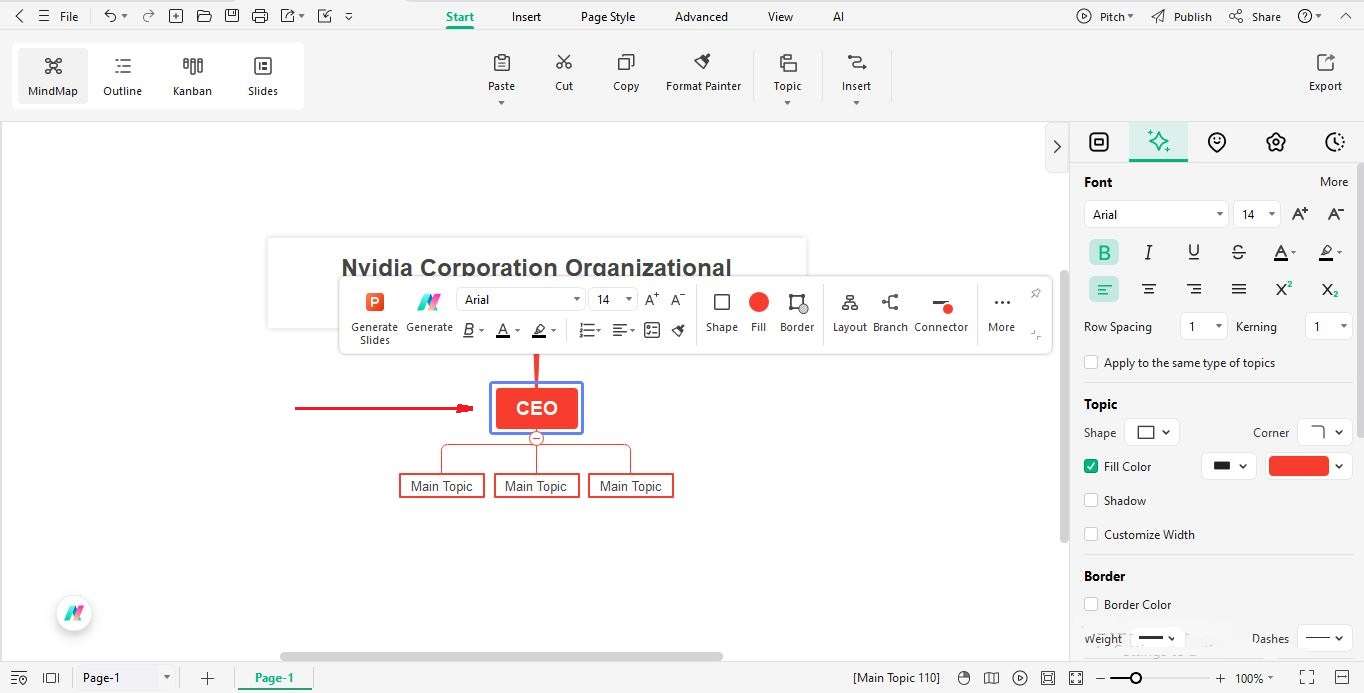Open the emoji sticker panel tab
Viewport: 1364px width, 693px height.
(x=1216, y=142)
